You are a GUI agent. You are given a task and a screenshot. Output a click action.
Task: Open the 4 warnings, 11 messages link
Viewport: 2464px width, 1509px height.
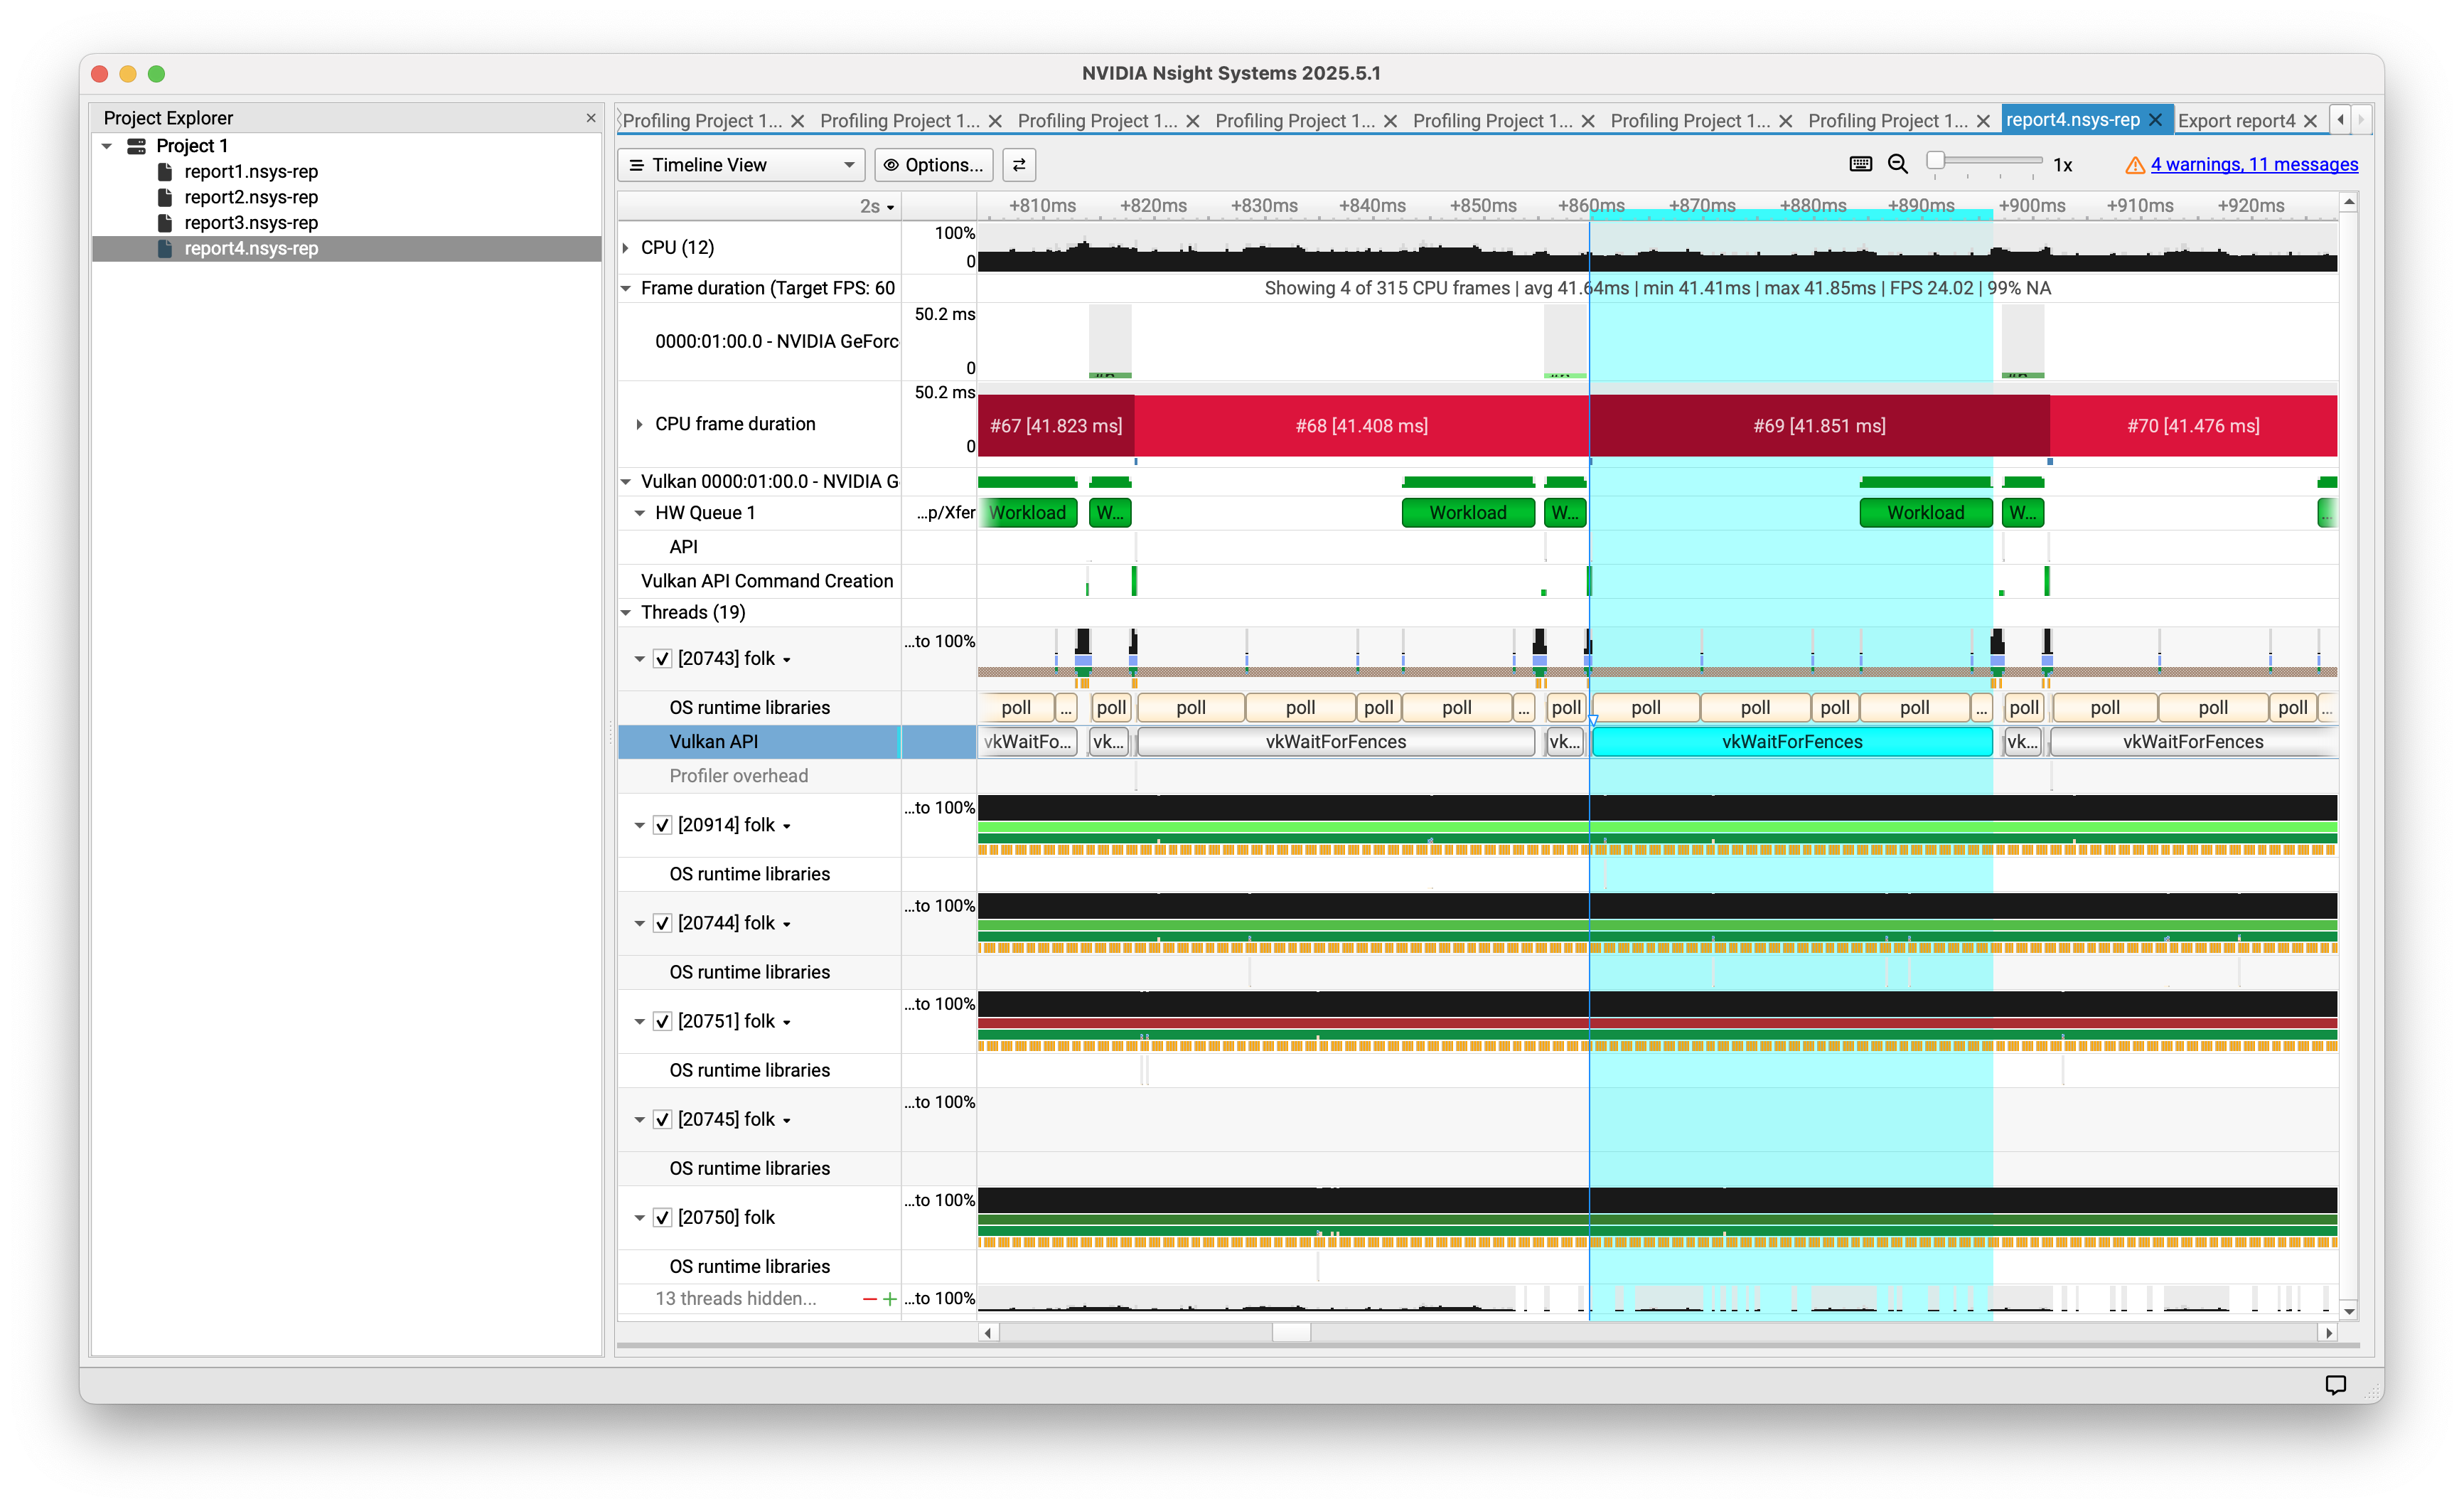click(x=2254, y=164)
